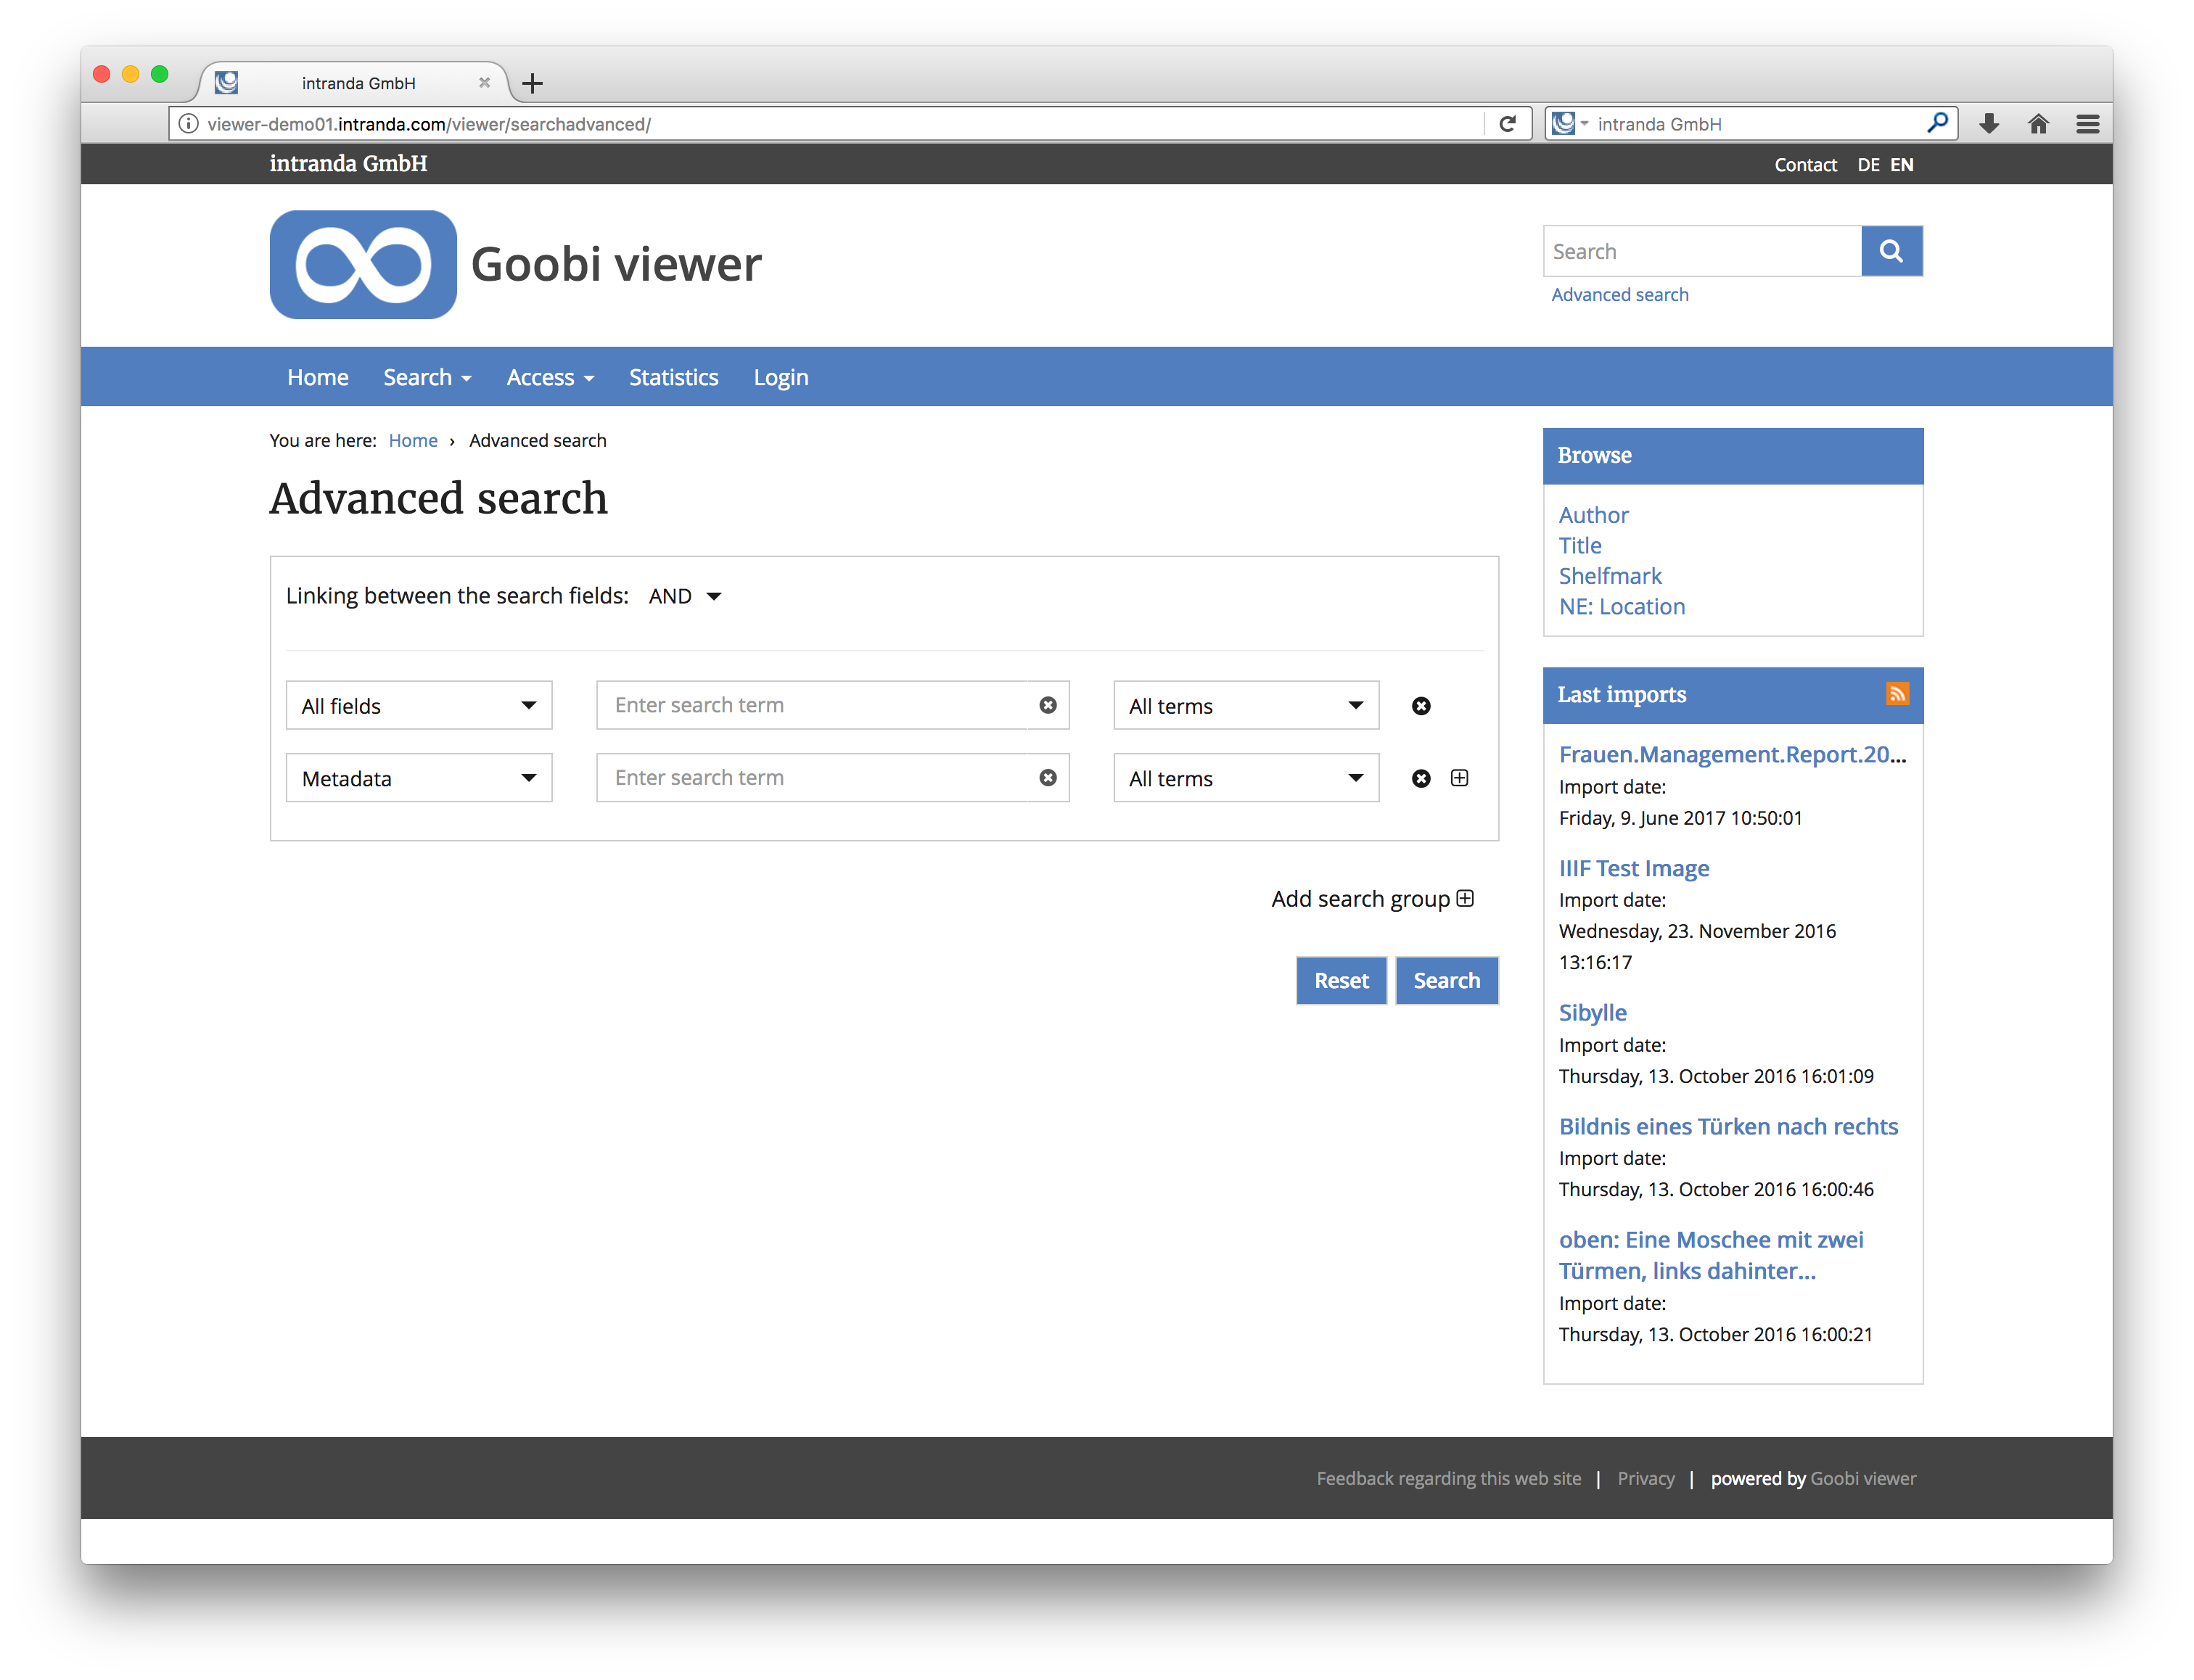Viewport: 2194px width, 1680px height.
Task: Open the first All terms dropdown
Action: pyautogui.click(x=1246, y=706)
